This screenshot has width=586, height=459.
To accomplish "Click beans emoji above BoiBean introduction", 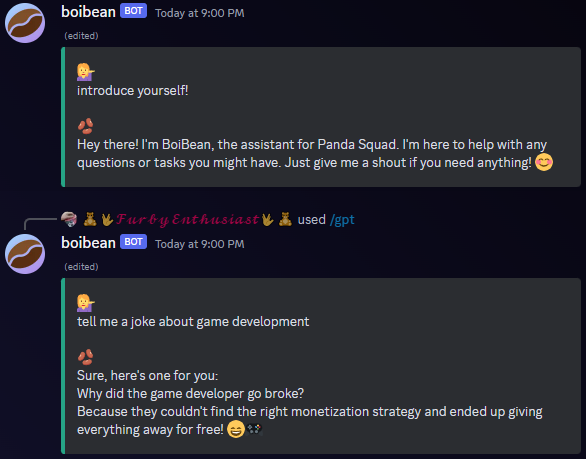I will pyautogui.click(x=86, y=126).
